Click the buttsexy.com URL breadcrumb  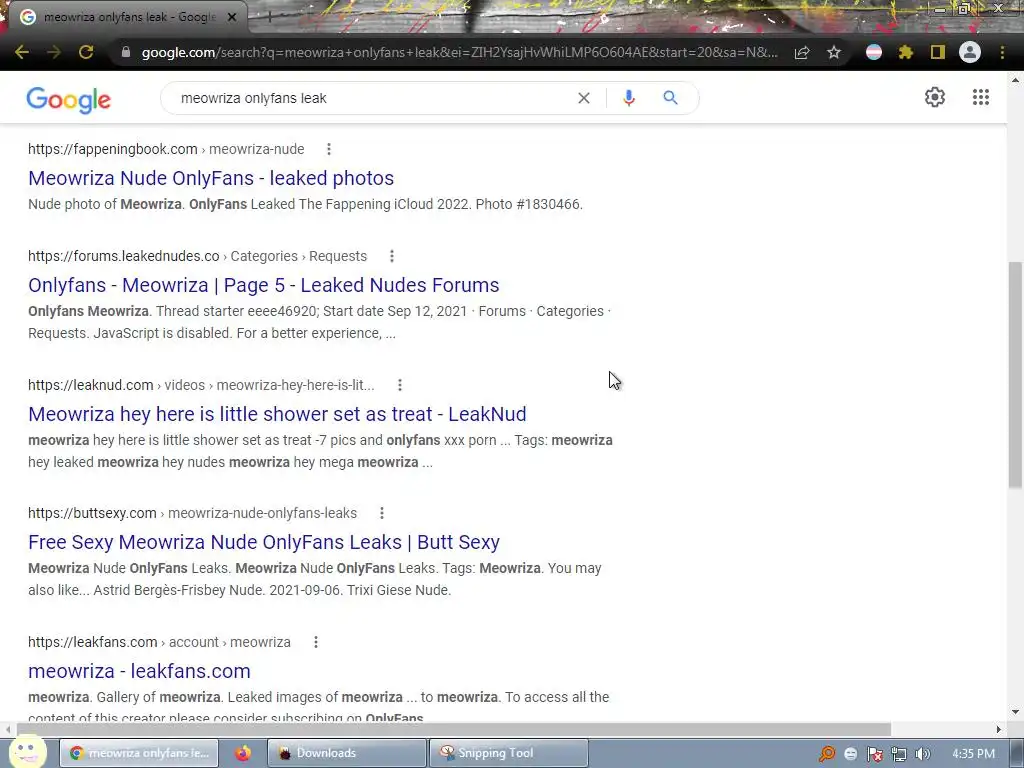tap(193, 513)
